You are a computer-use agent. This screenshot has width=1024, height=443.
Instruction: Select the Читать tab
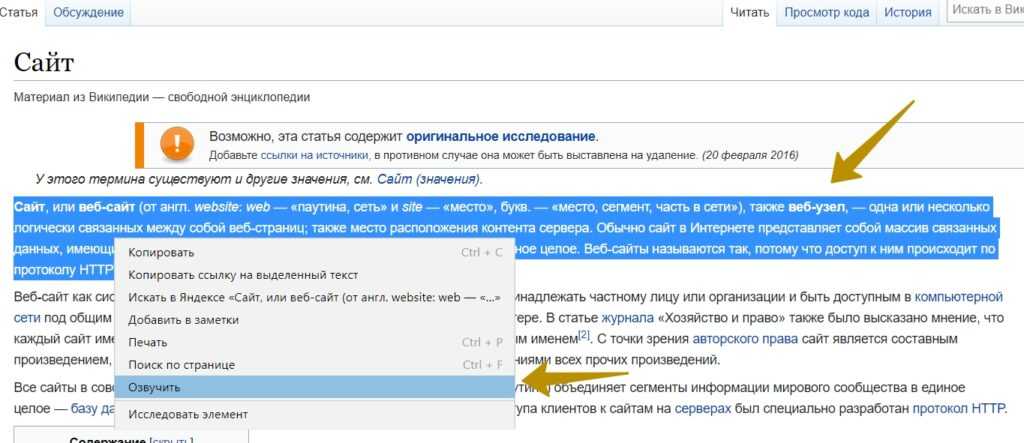[x=749, y=13]
